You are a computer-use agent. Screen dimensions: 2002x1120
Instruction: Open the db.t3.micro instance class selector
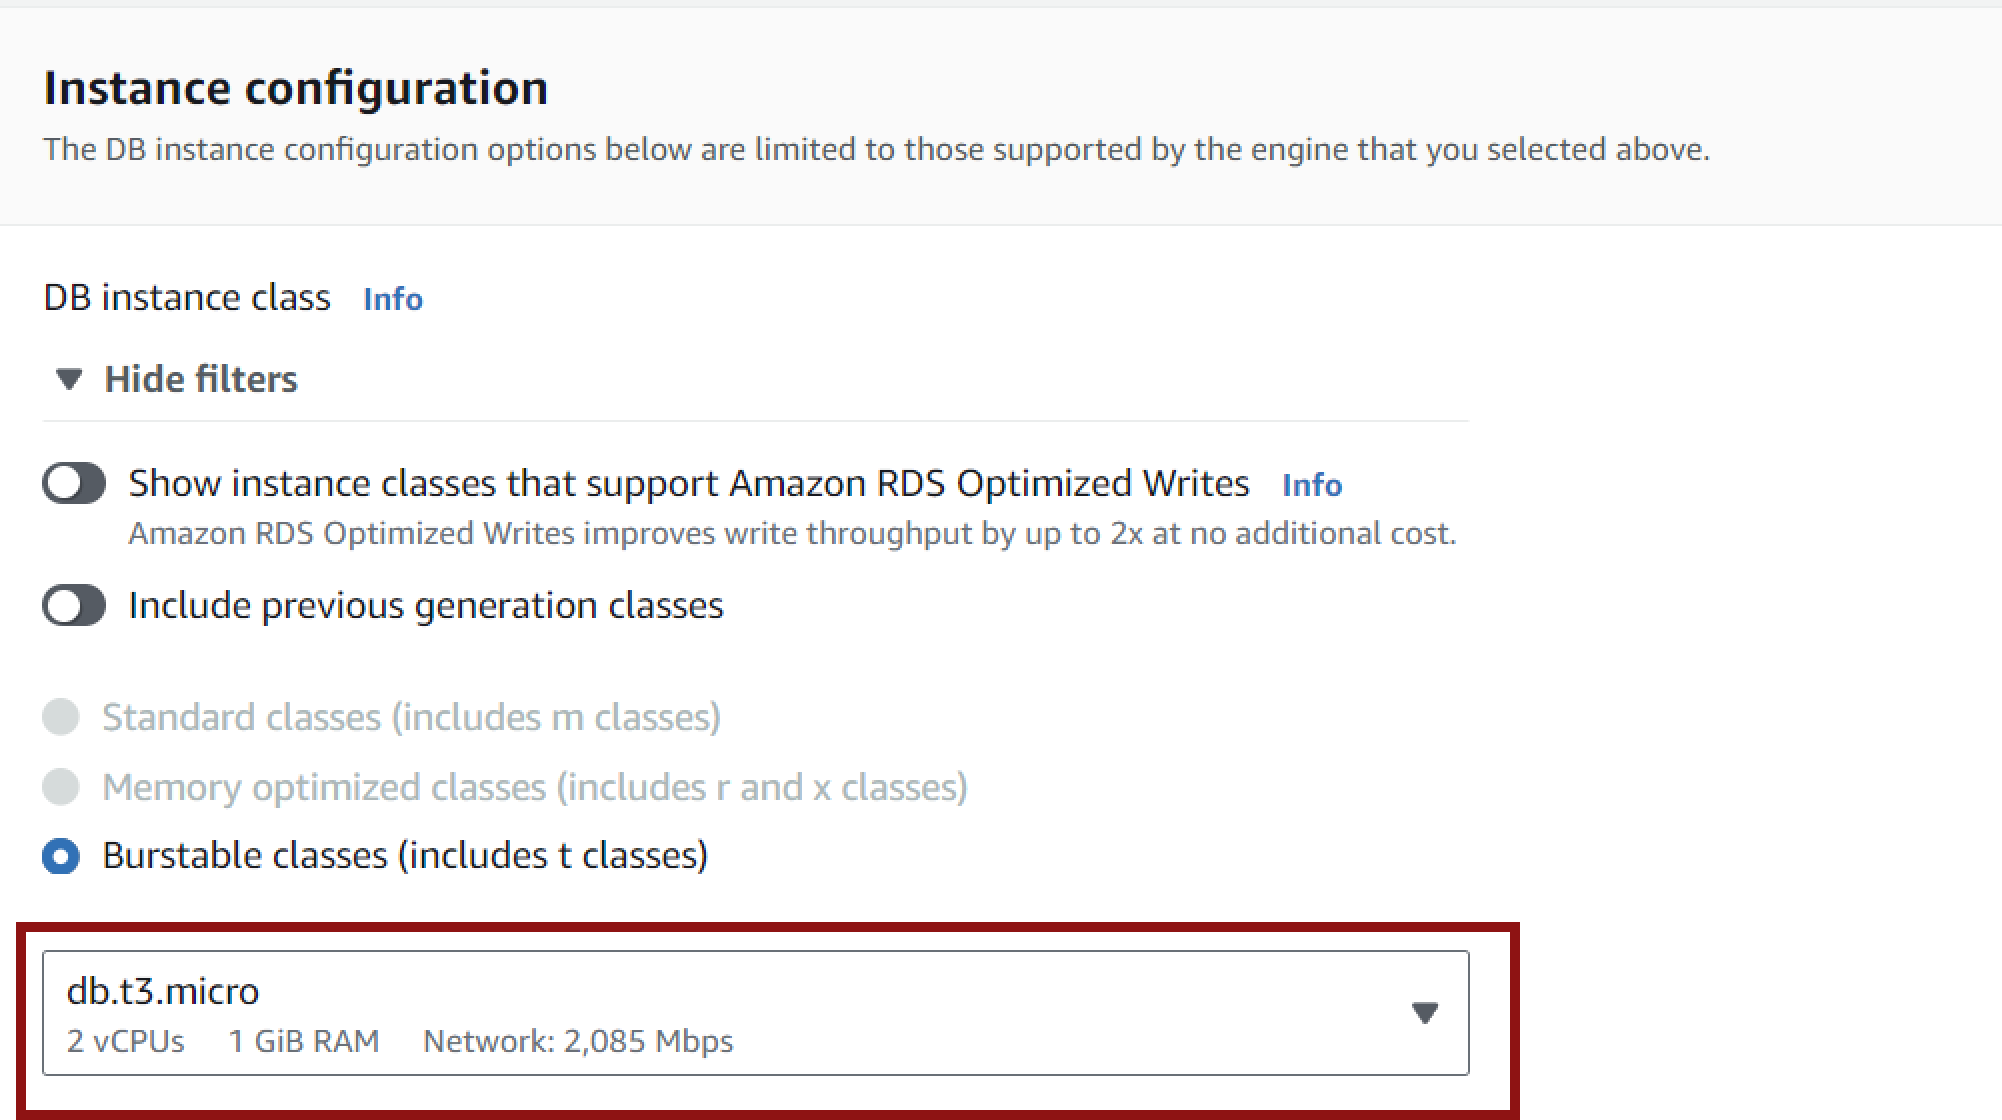pyautogui.click(x=756, y=1013)
